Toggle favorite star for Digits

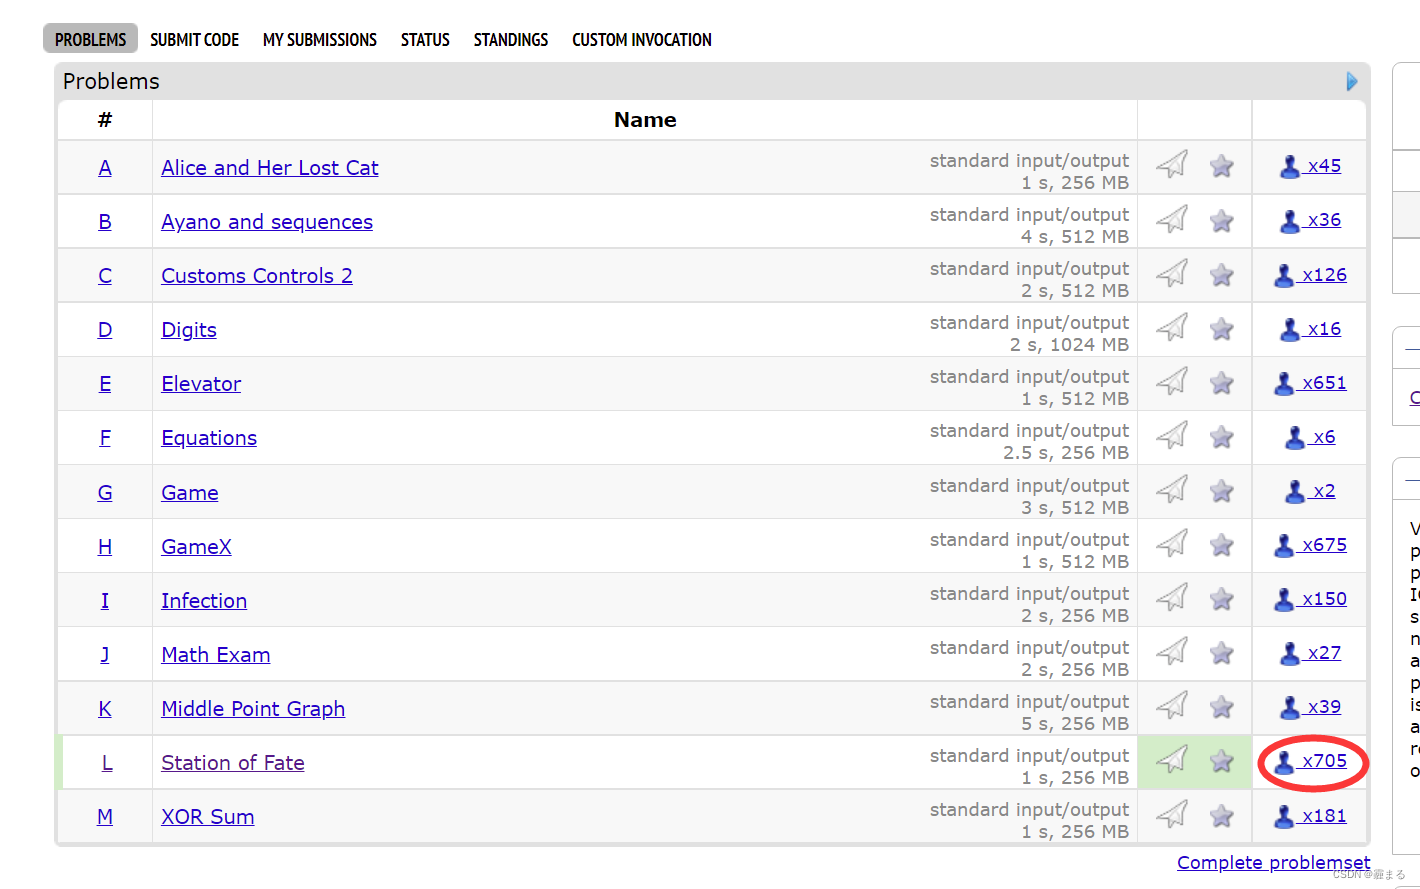tap(1221, 328)
